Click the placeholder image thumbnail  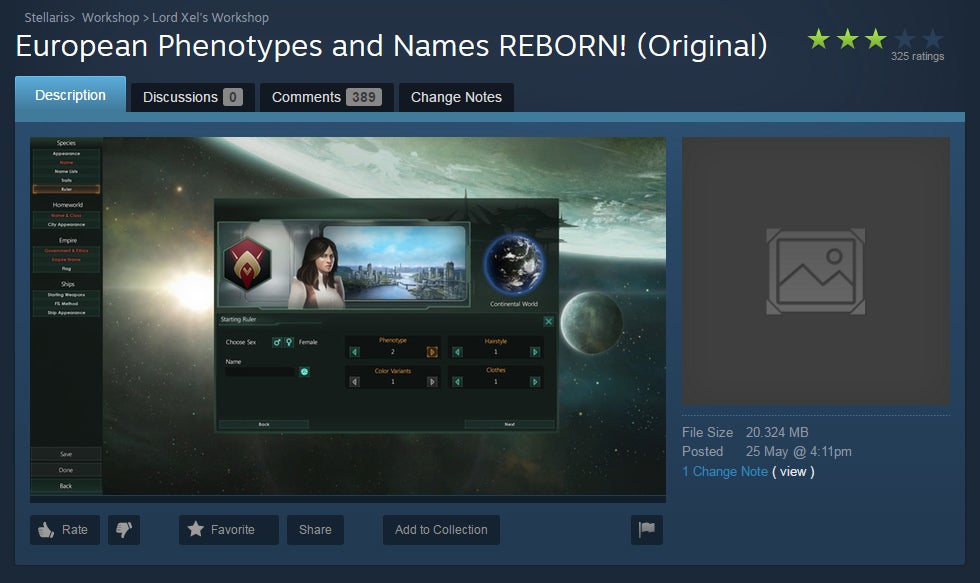click(x=816, y=271)
